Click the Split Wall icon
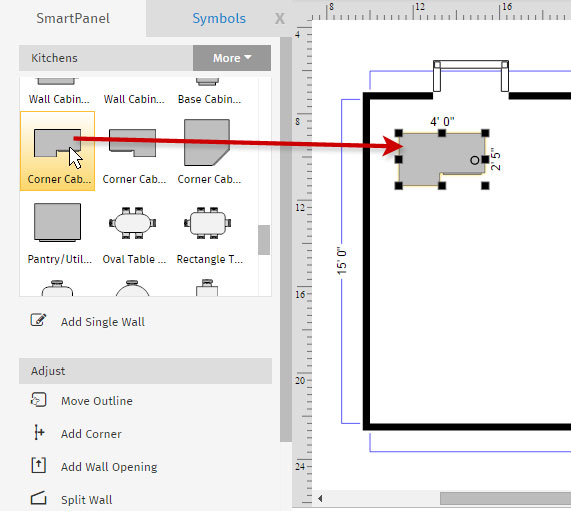The image size is (571, 511). (x=38, y=498)
